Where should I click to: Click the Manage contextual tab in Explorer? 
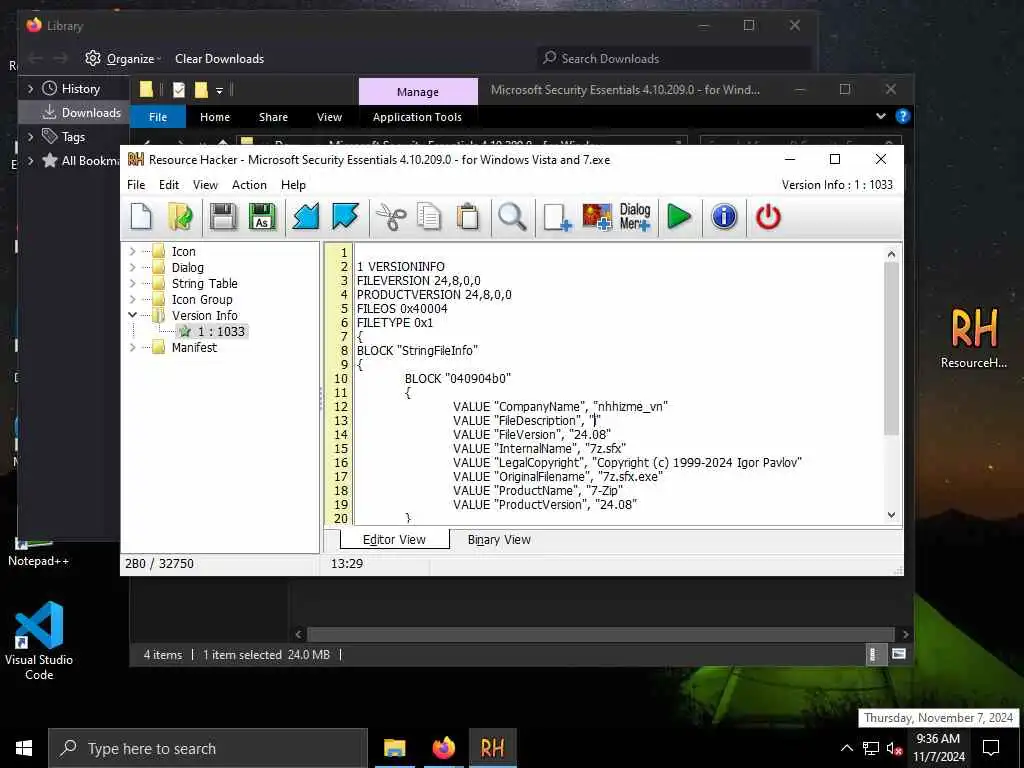[418, 92]
